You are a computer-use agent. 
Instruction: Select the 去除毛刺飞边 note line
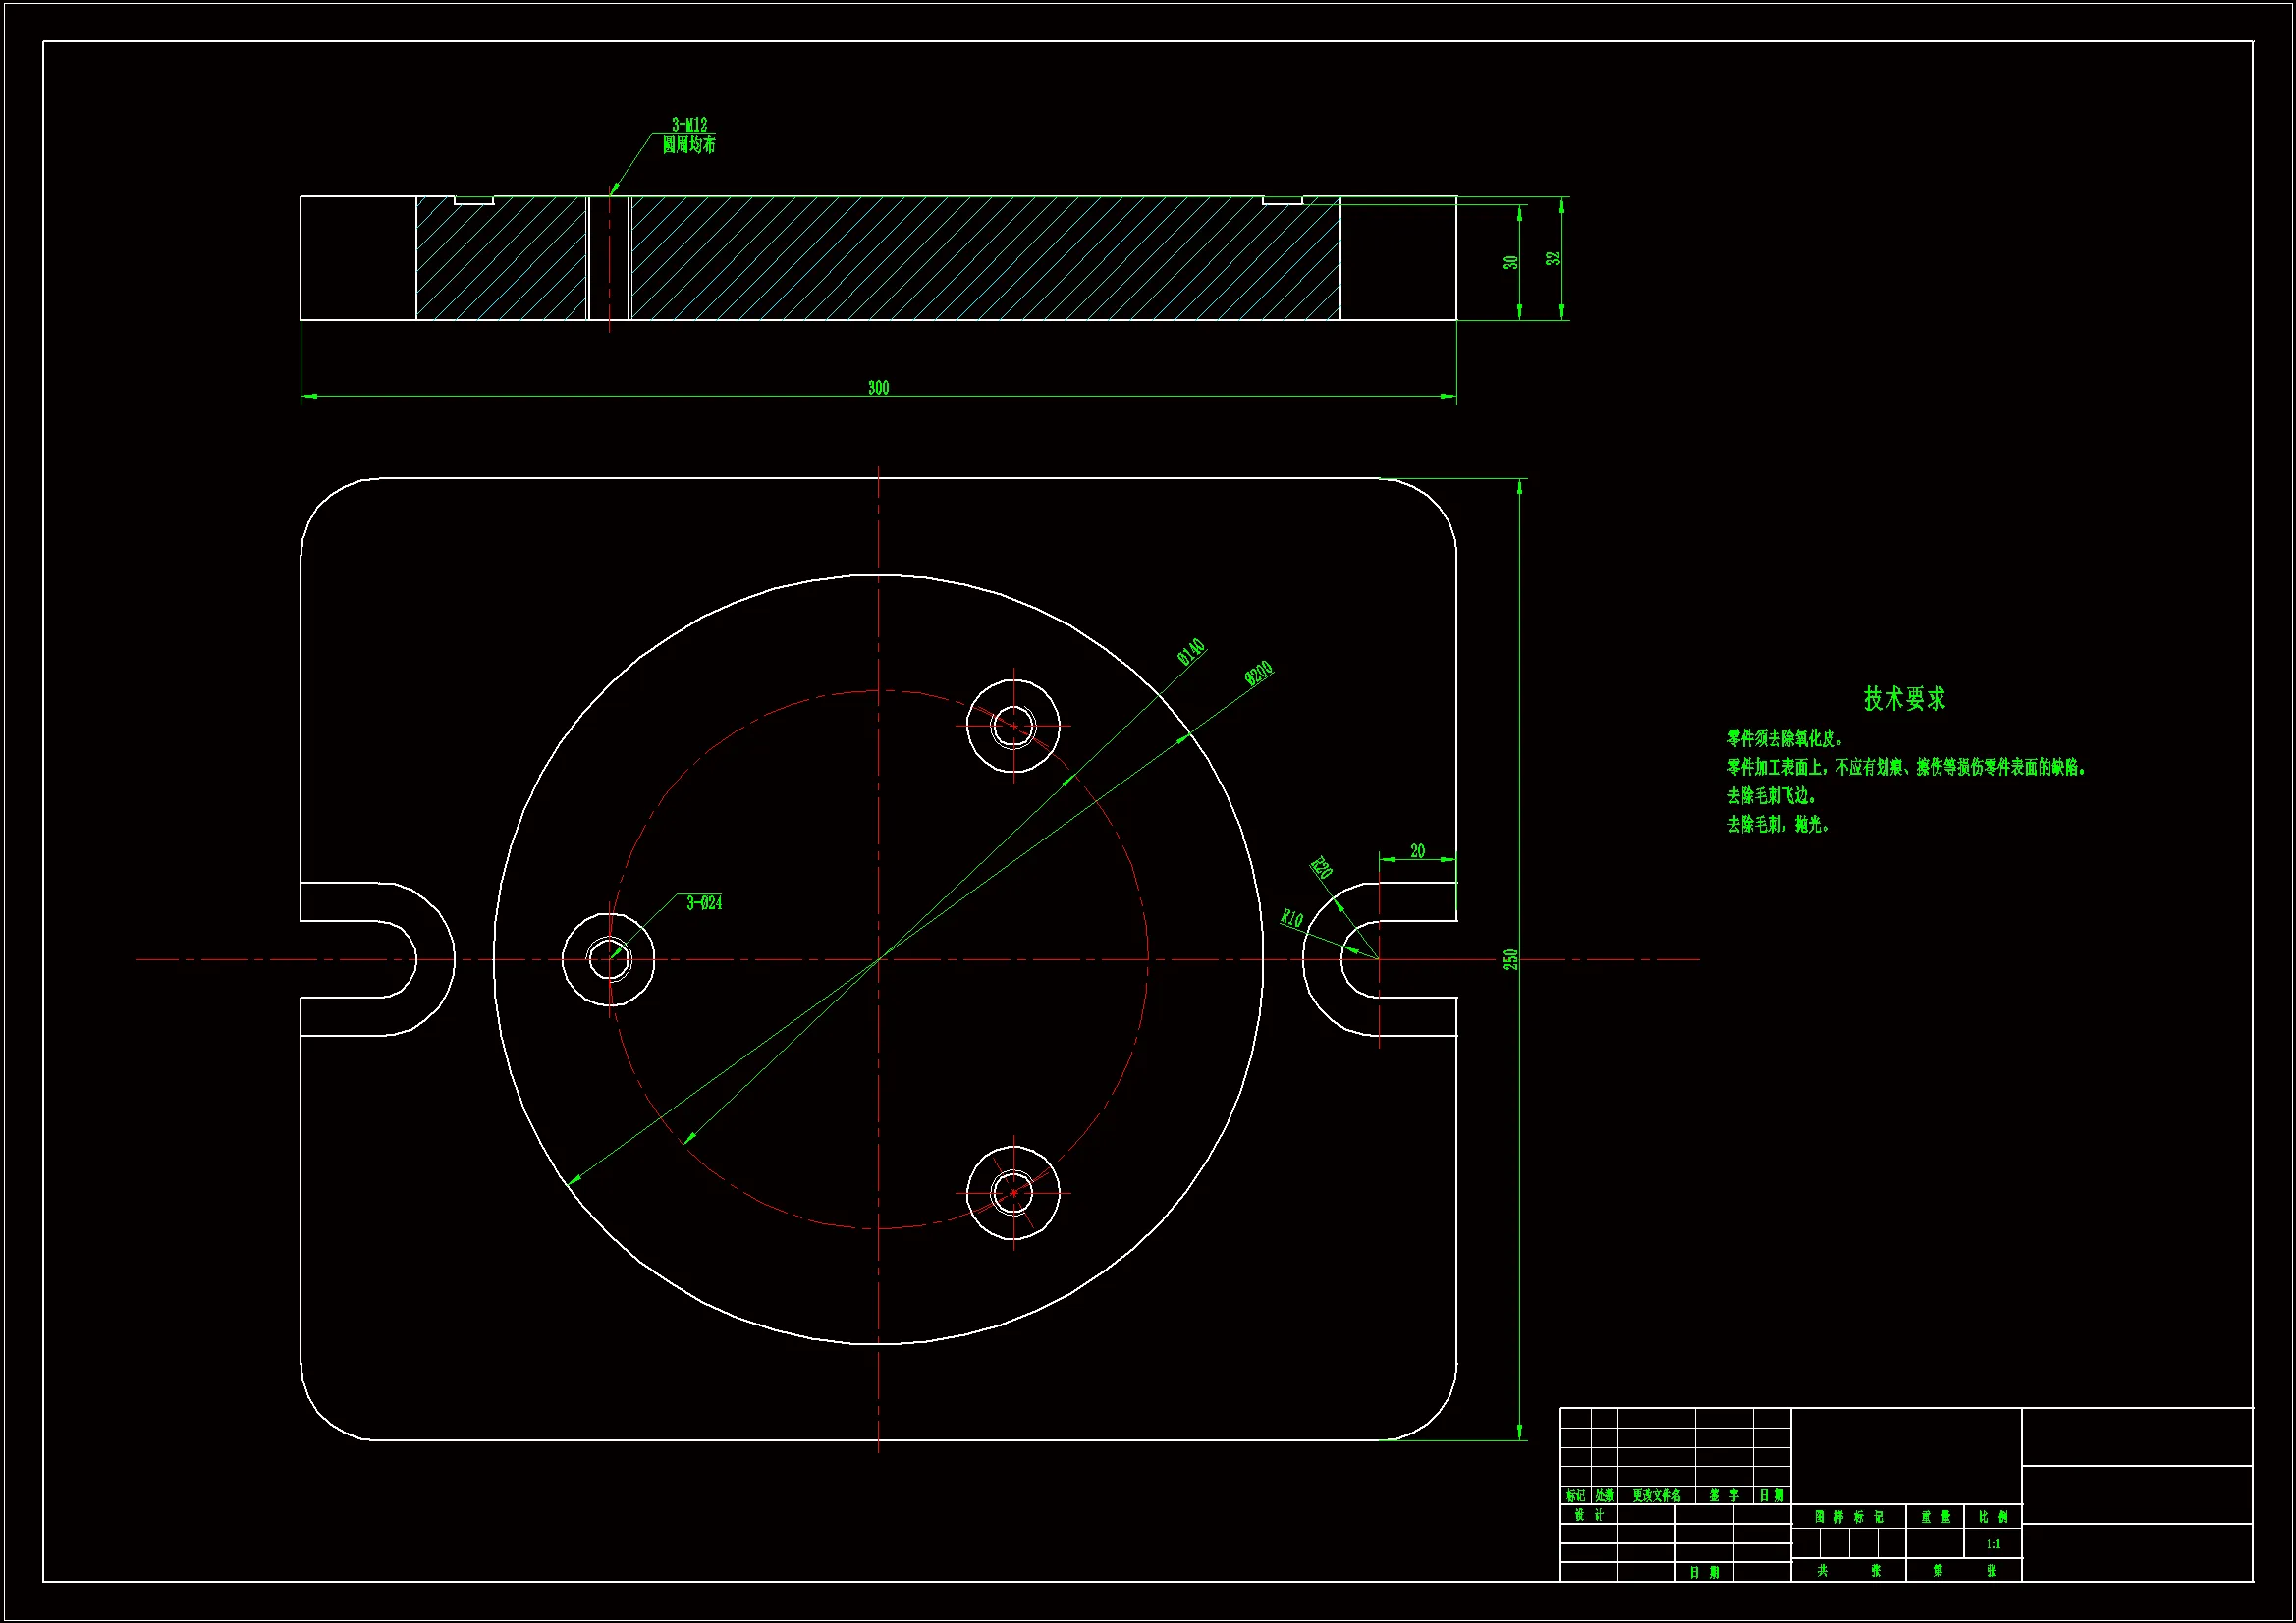(x=1771, y=796)
